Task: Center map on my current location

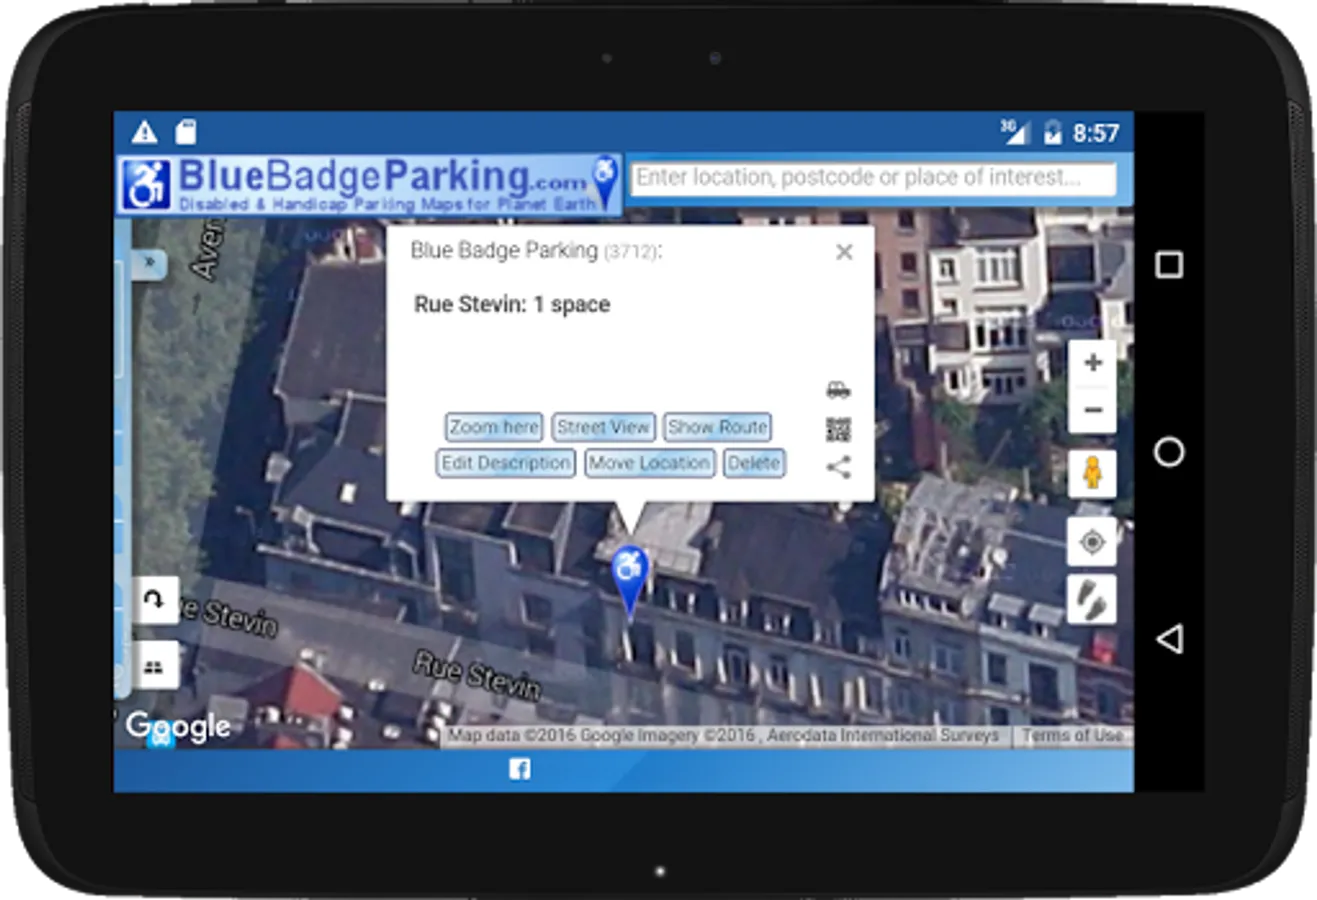Action: [1092, 542]
